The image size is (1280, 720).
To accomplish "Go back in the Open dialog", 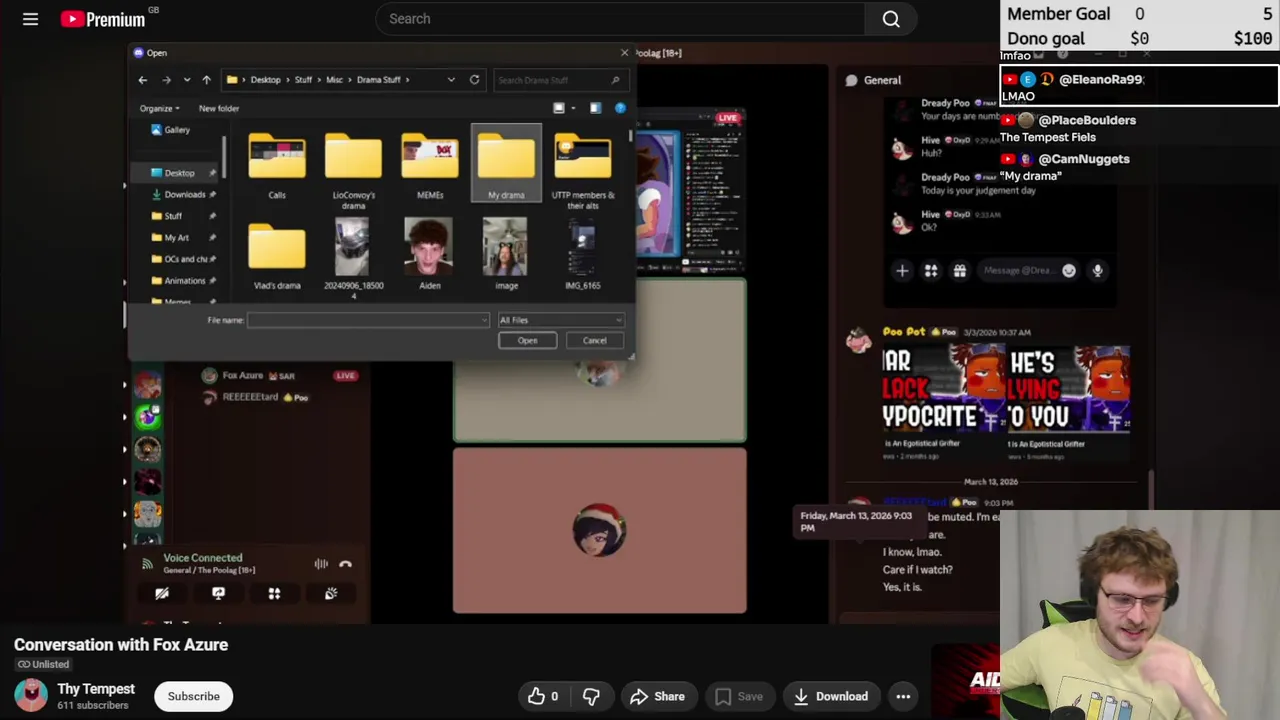I will pyautogui.click(x=143, y=80).
